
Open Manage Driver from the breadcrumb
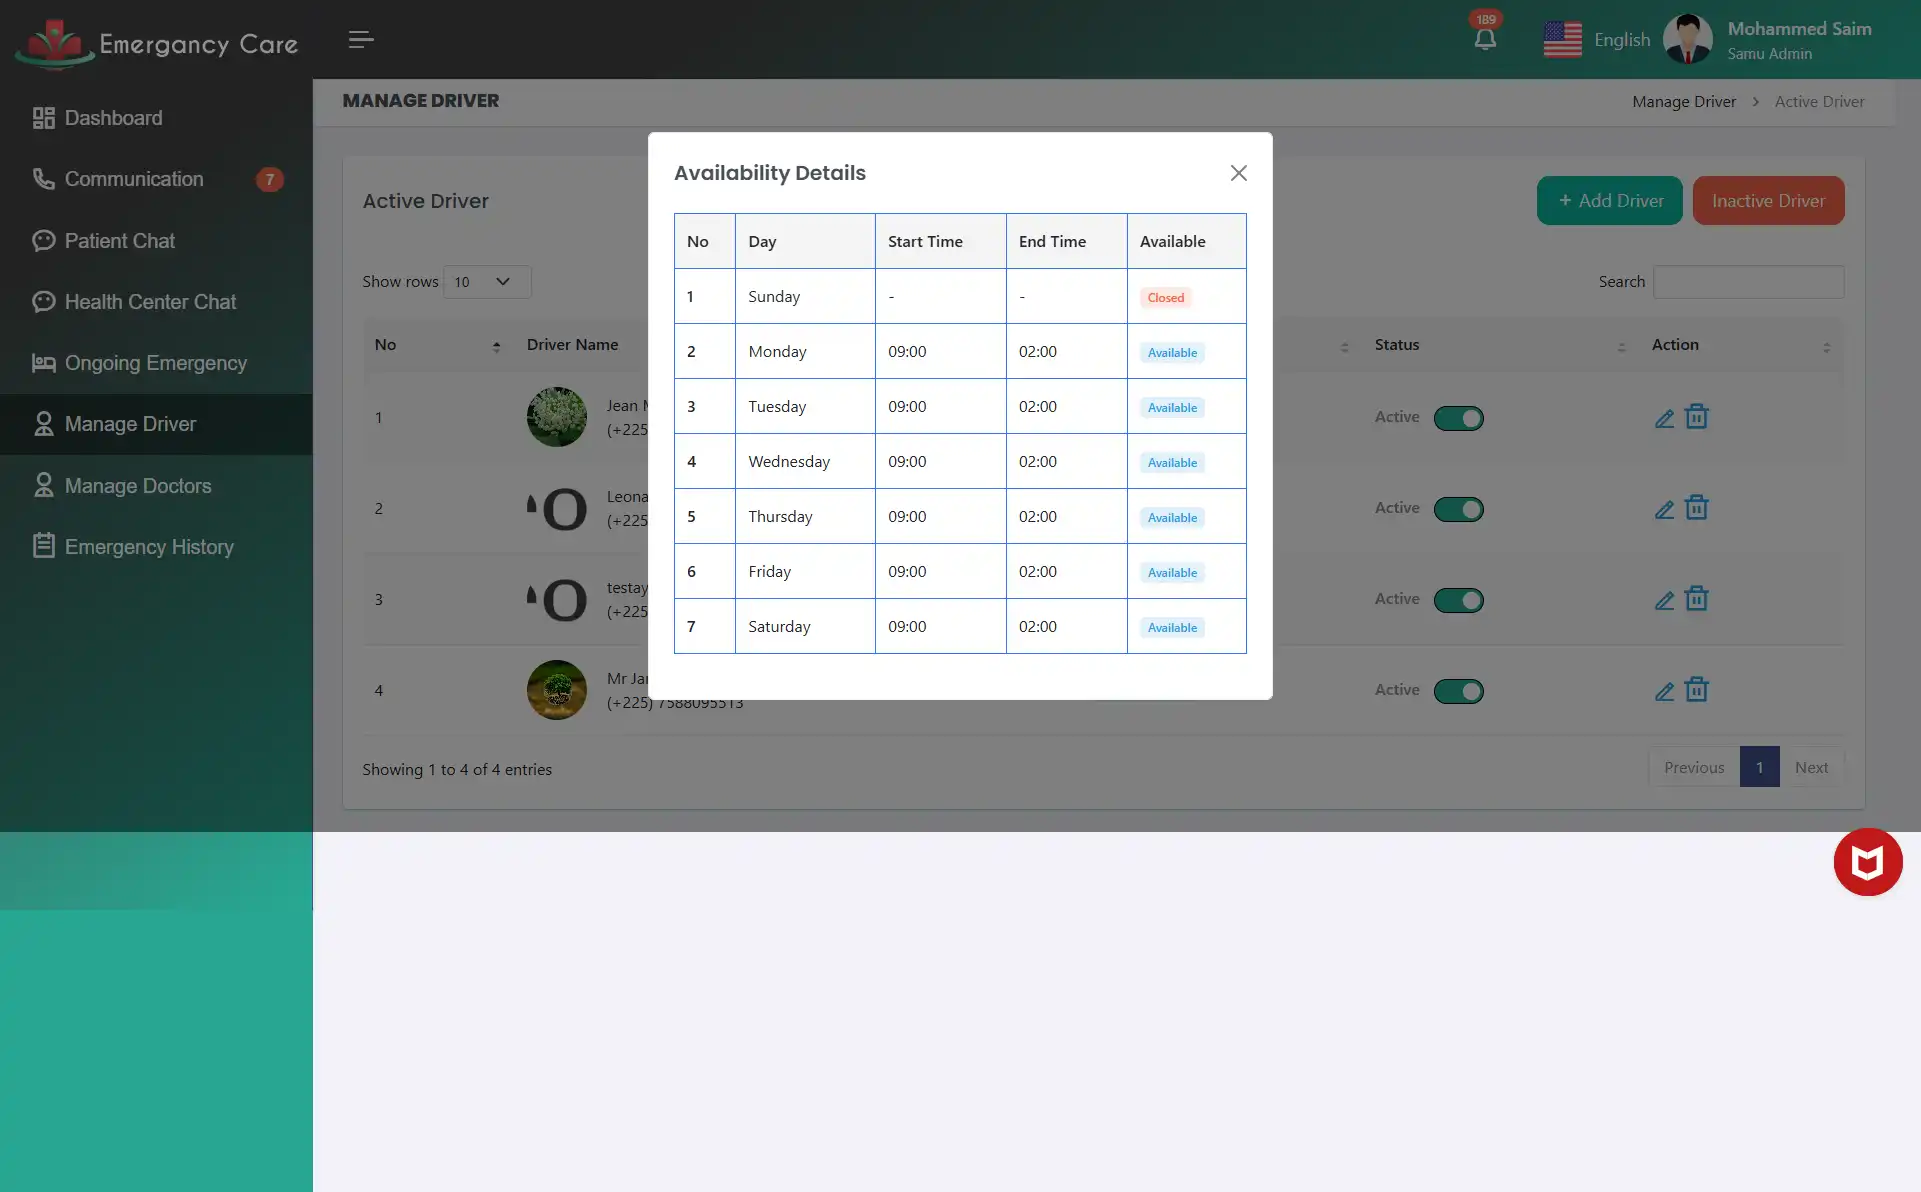tap(1683, 101)
